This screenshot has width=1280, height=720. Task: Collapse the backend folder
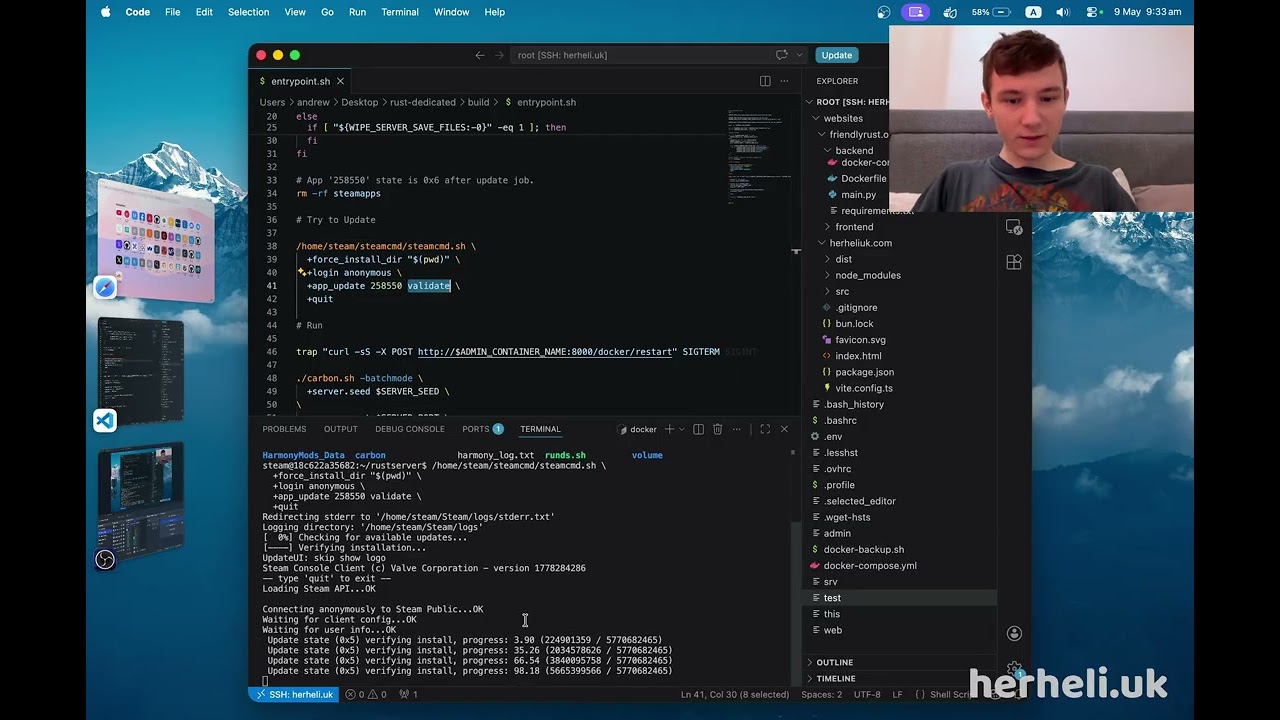854,150
